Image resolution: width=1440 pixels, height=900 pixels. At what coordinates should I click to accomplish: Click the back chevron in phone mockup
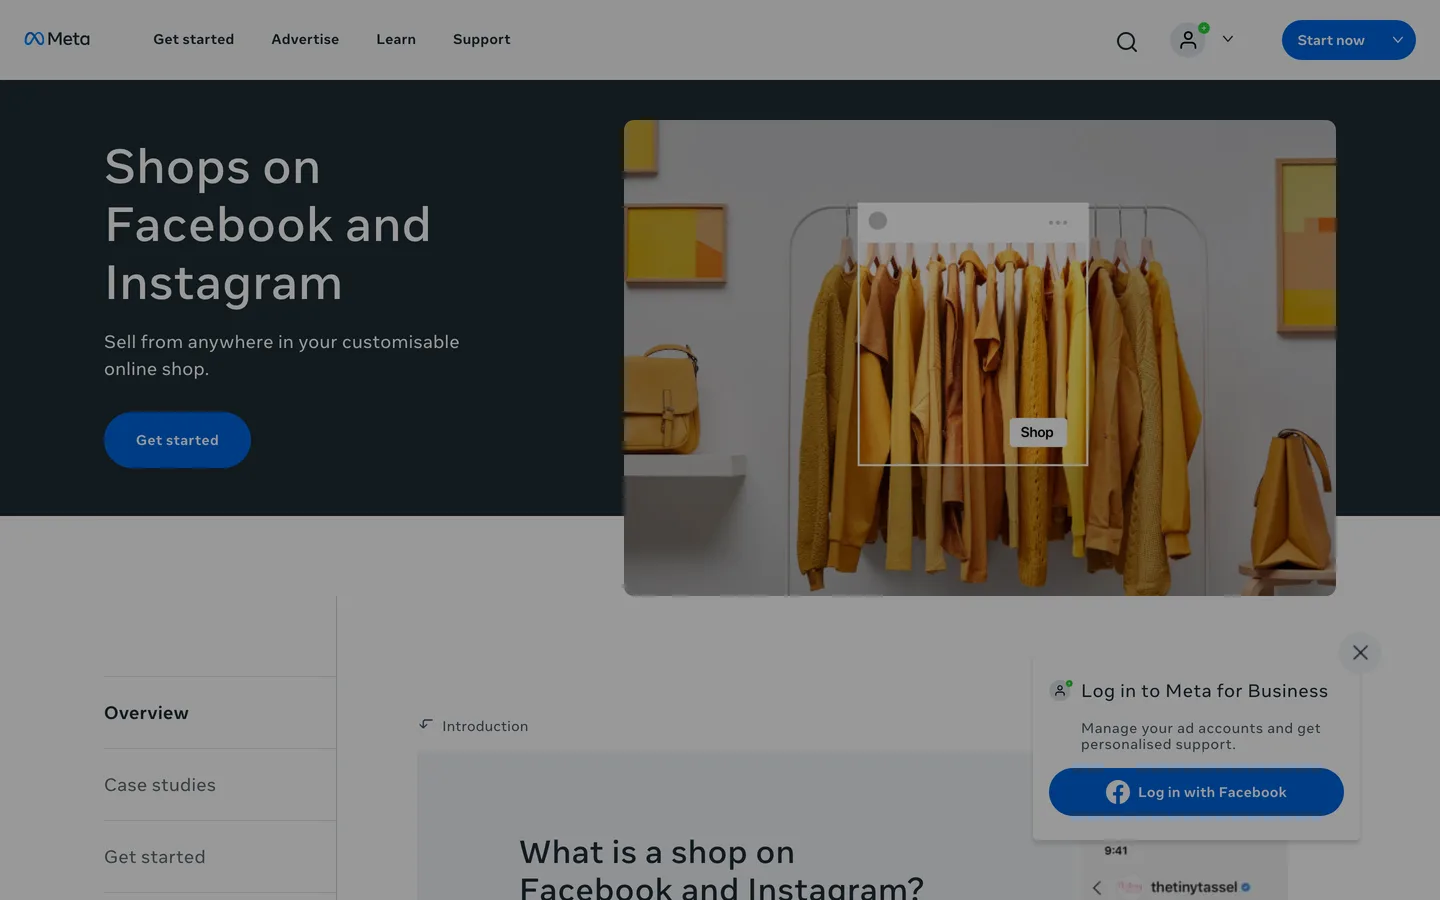pyautogui.click(x=1097, y=888)
